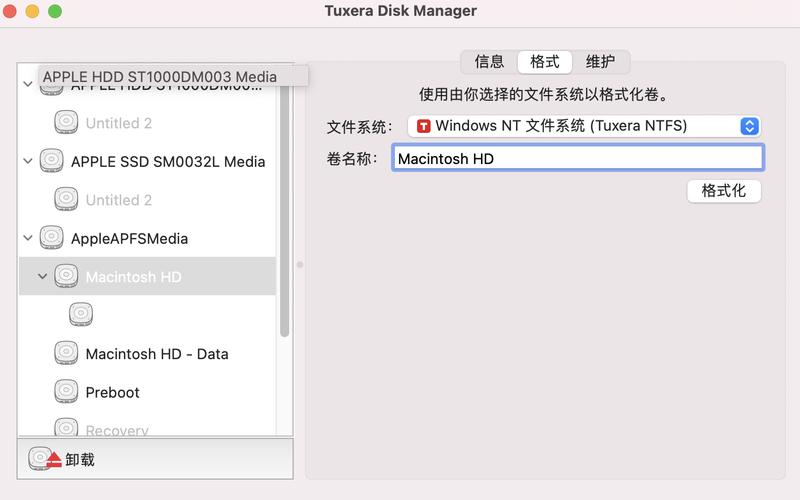Click the blue up-down arrows of the file system selector
800x500 pixels.
pyautogui.click(x=749, y=126)
